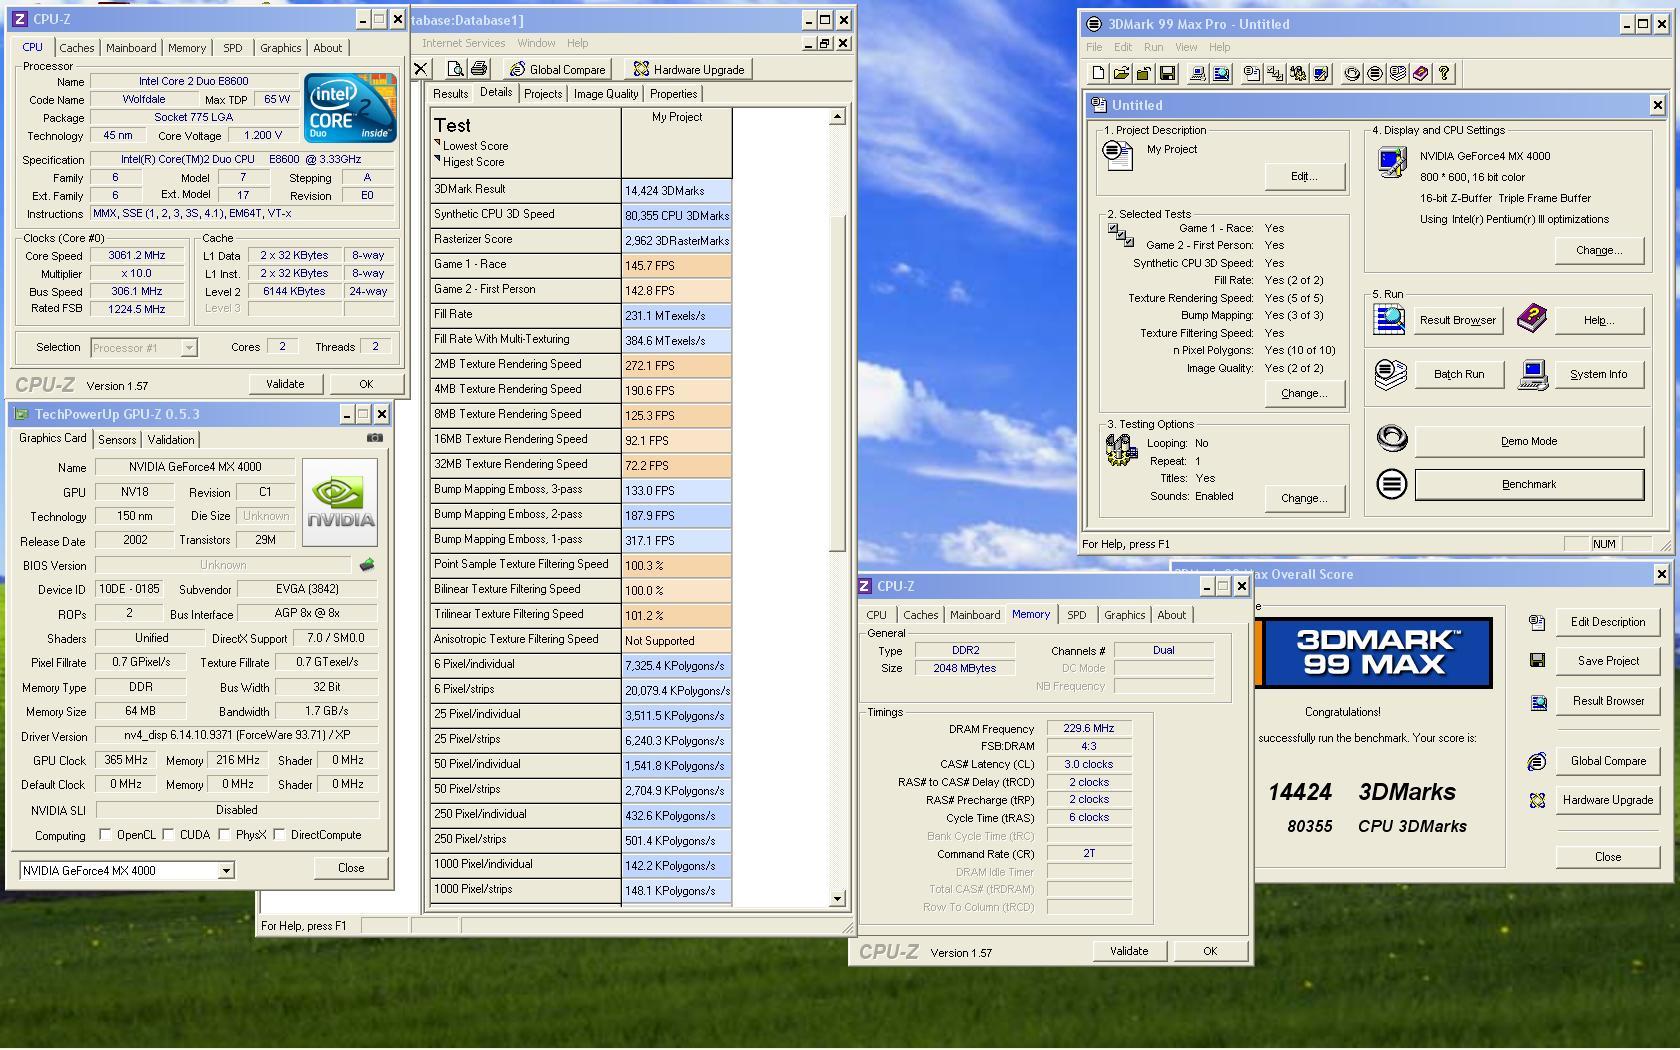Toggle the PhysX checkbox in GPU-Z
The image size is (1680, 1050).
[x=224, y=834]
